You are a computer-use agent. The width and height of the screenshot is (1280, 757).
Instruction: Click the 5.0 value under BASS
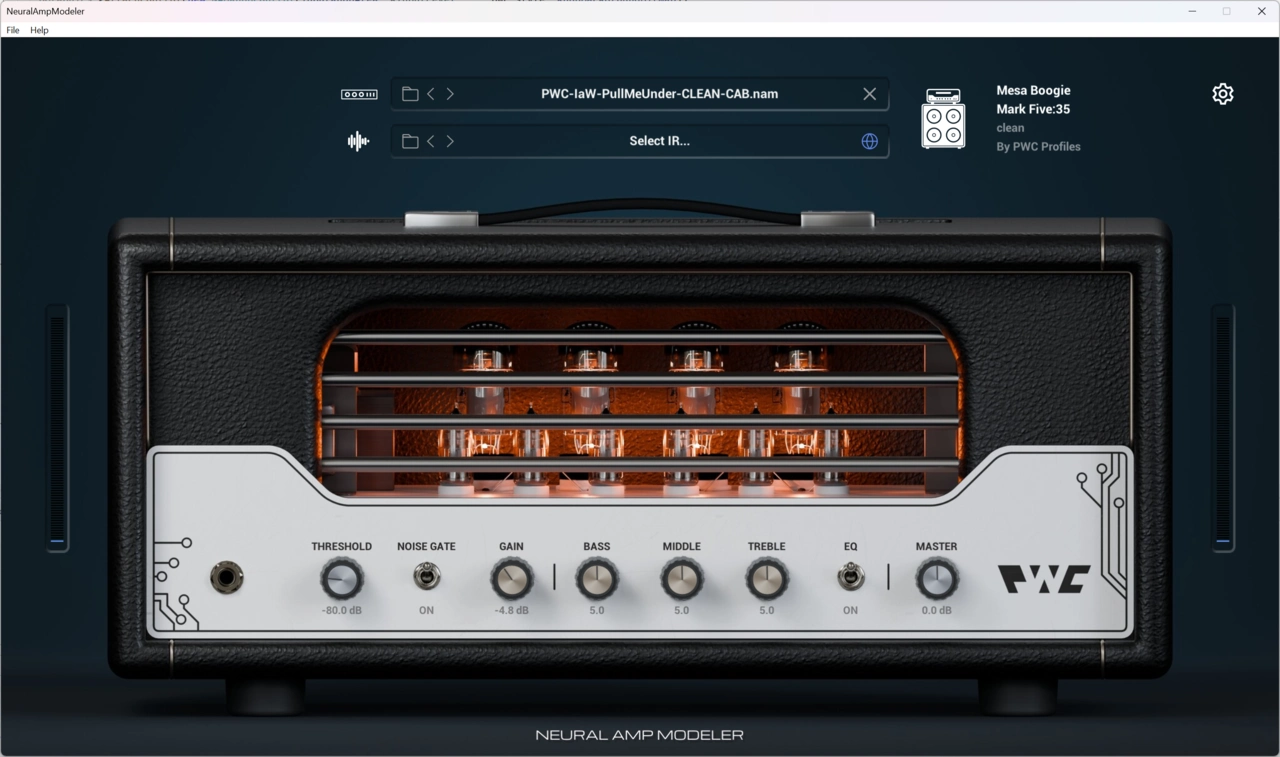pyautogui.click(x=597, y=610)
